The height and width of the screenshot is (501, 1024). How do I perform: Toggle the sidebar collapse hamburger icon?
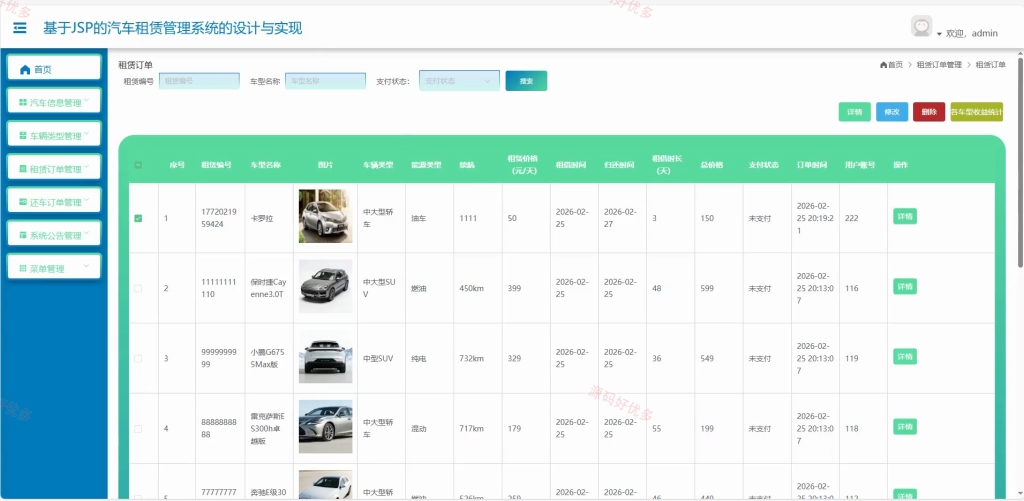[20, 27]
